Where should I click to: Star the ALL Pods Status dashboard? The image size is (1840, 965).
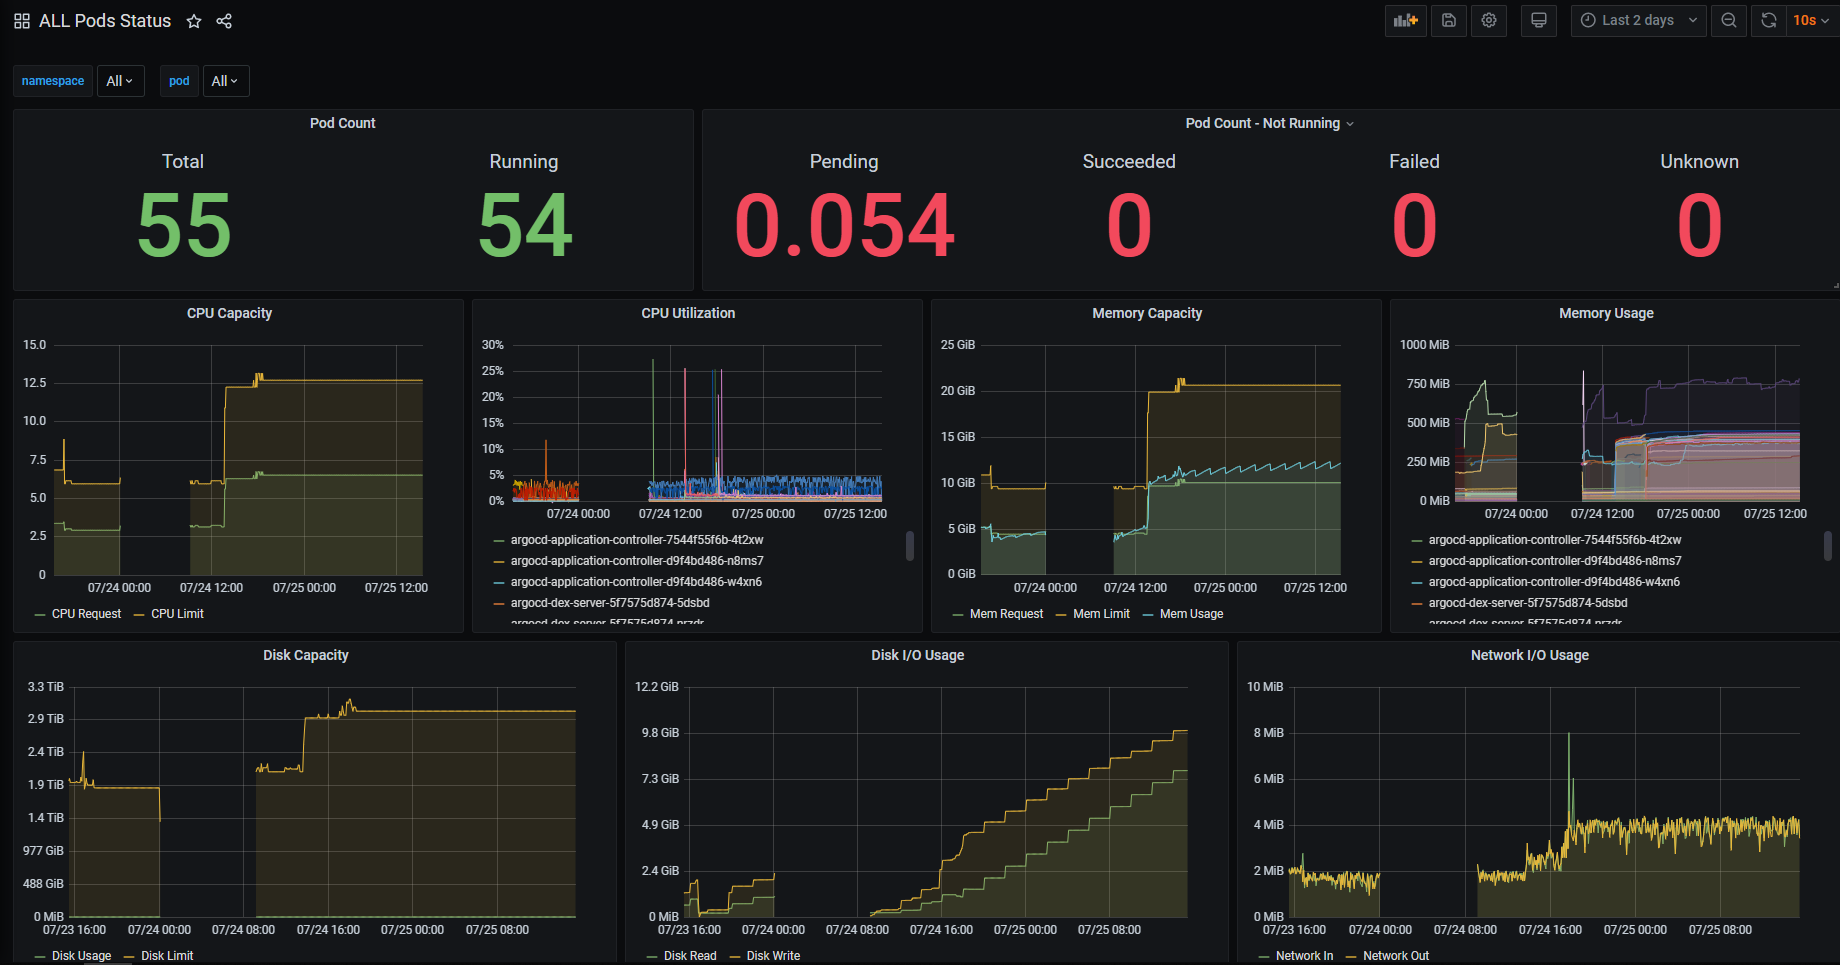tap(194, 21)
